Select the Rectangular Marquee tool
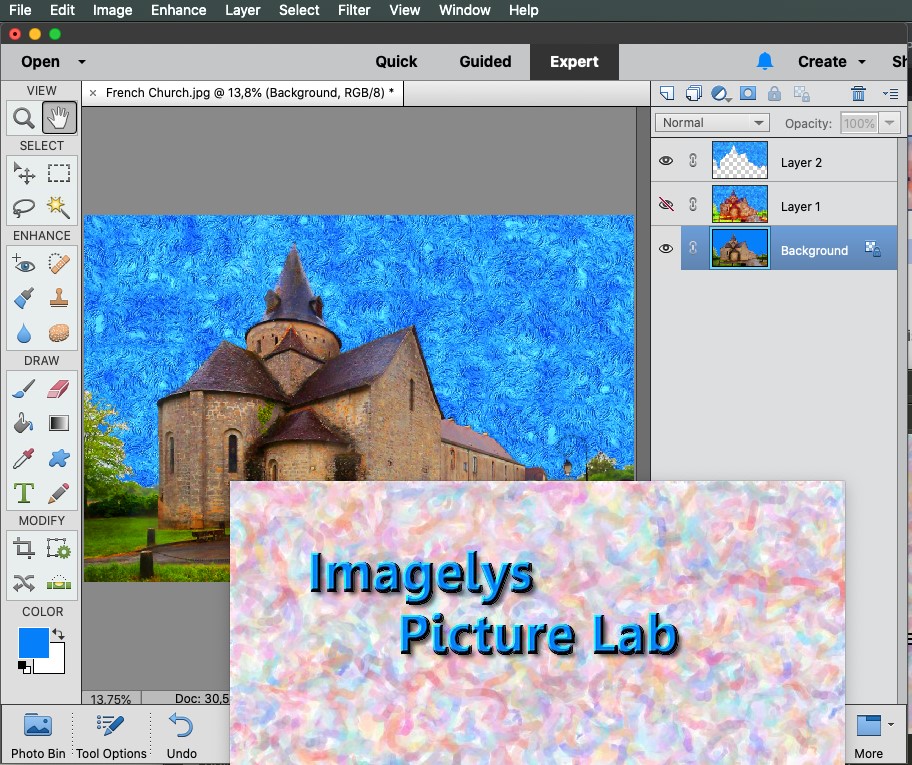 59,173
